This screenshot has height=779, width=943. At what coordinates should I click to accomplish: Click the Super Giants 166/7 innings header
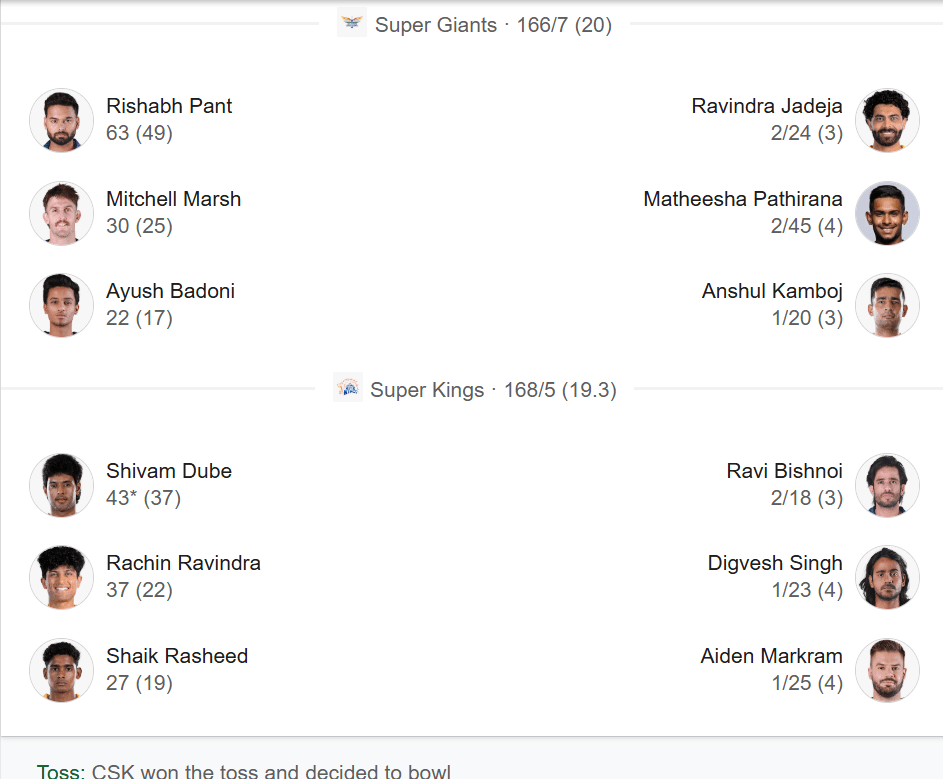[493, 25]
